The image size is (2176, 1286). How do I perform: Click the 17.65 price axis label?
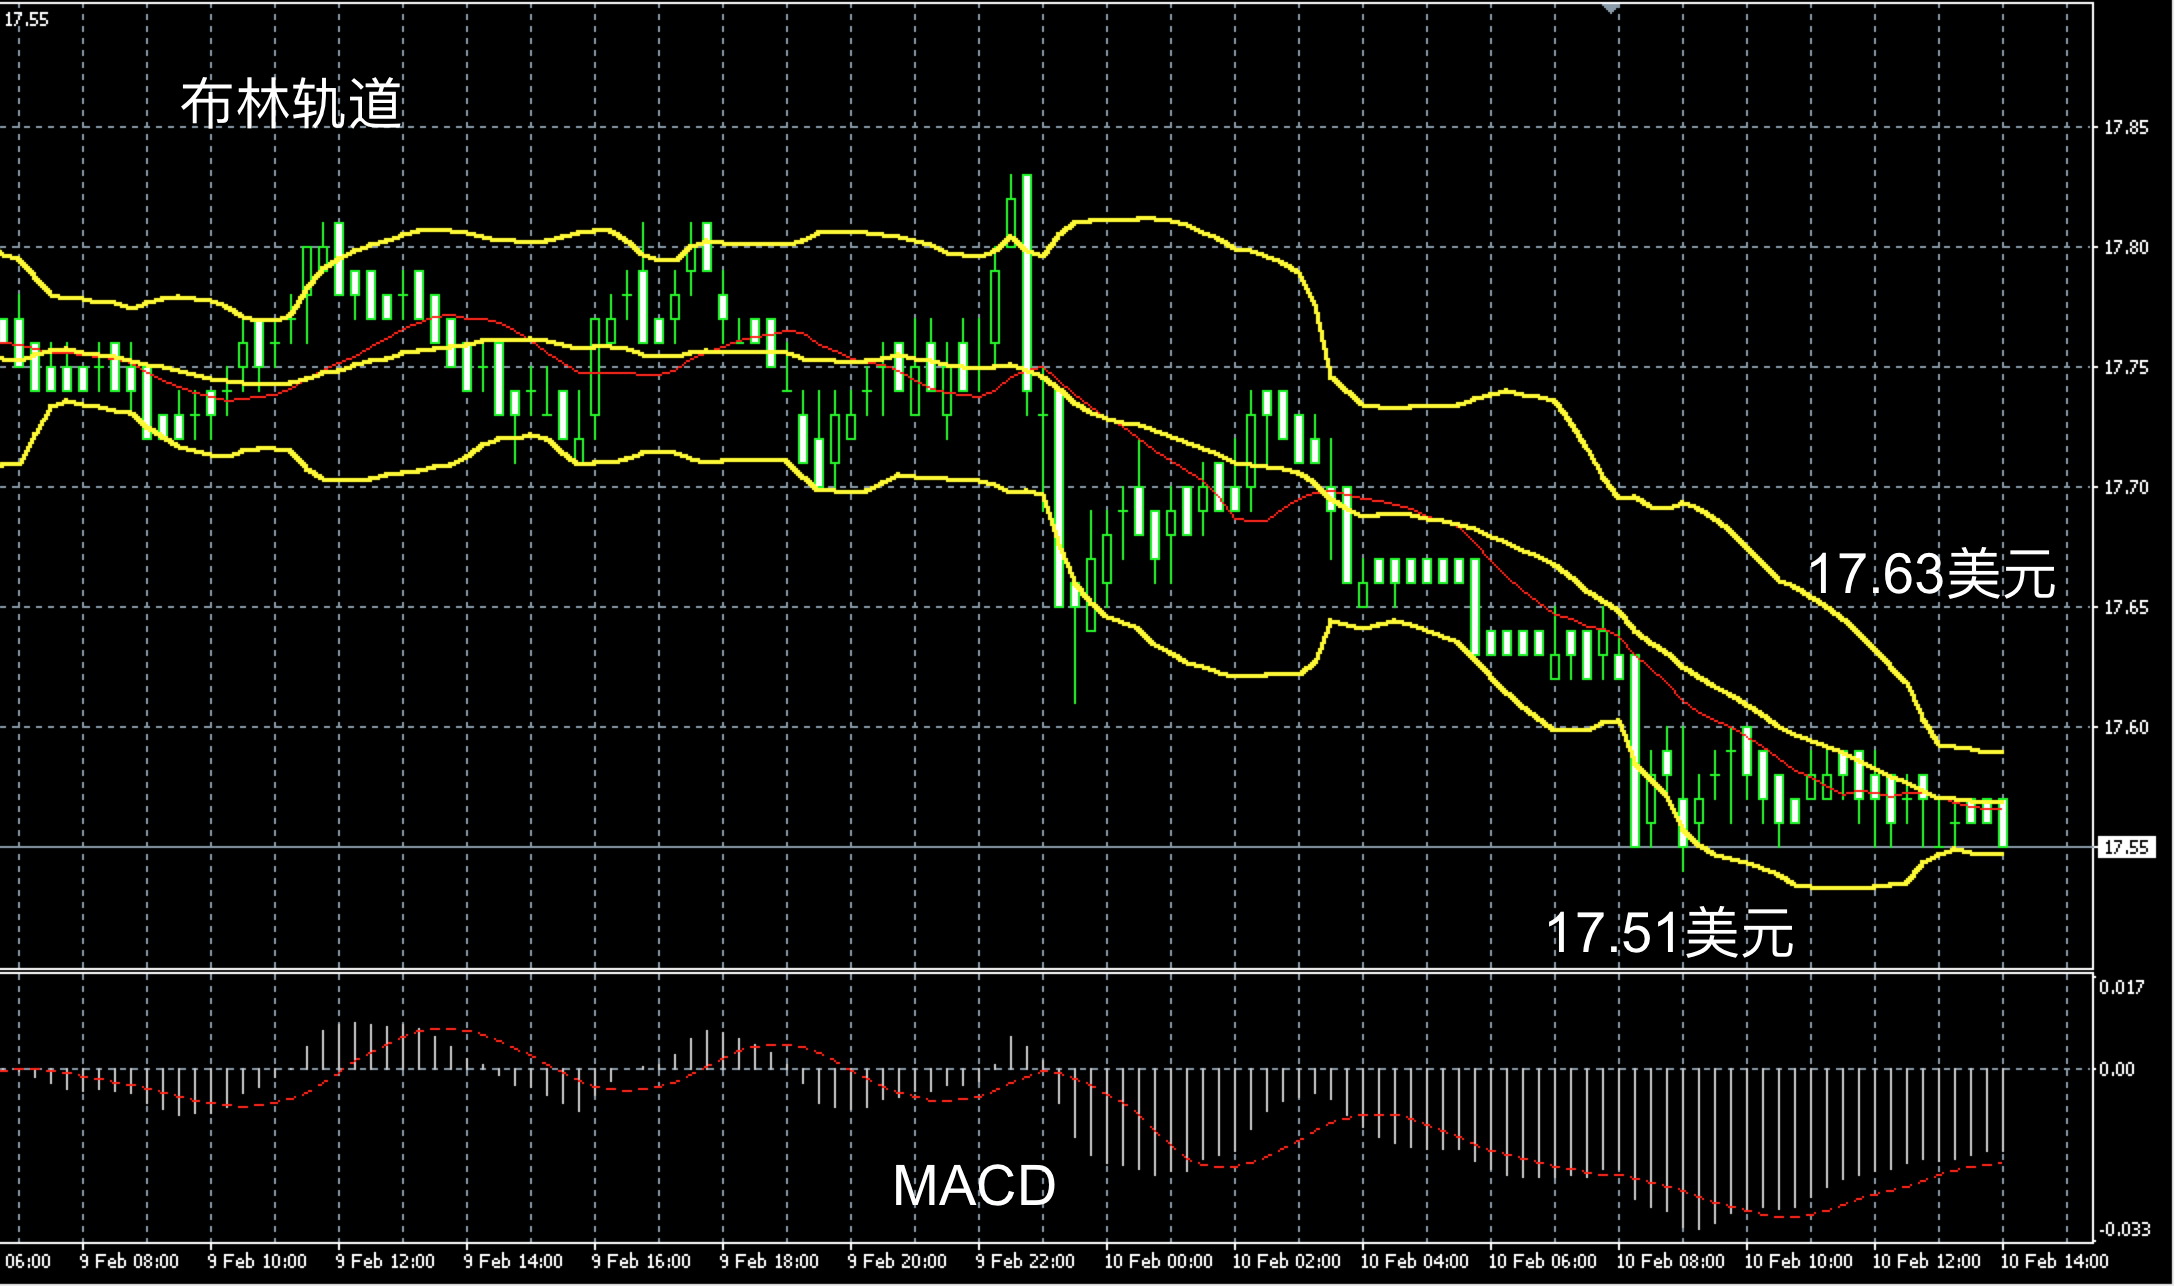[x=2125, y=608]
